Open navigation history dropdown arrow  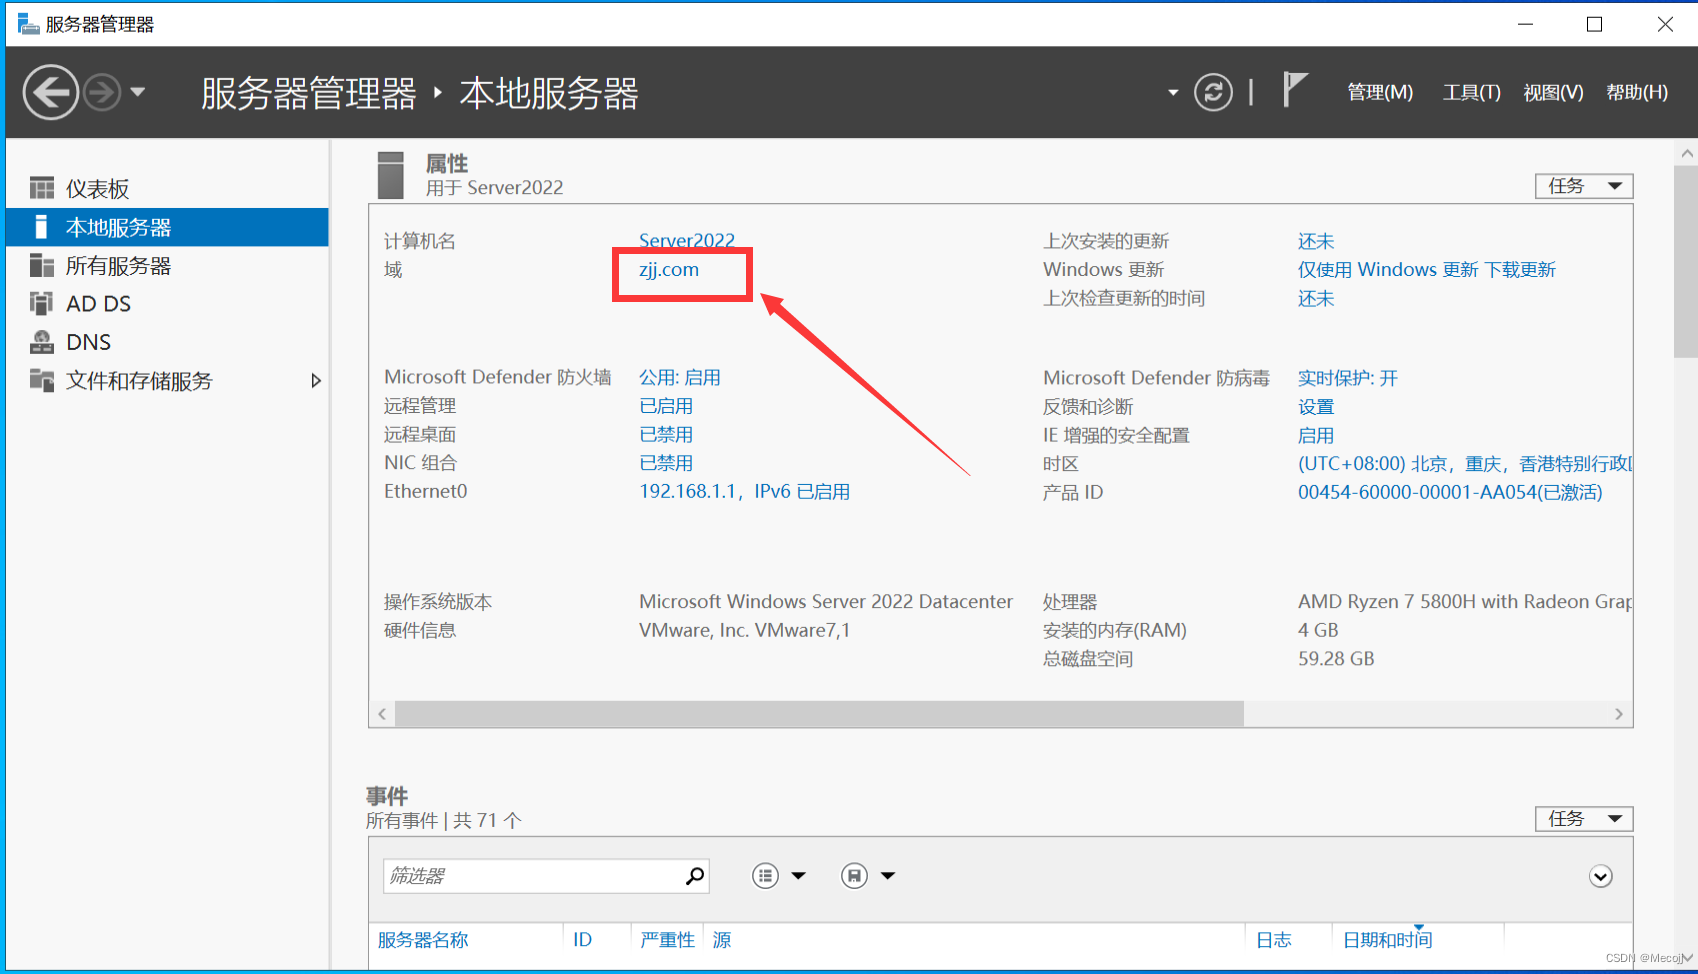[x=138, y=92]
